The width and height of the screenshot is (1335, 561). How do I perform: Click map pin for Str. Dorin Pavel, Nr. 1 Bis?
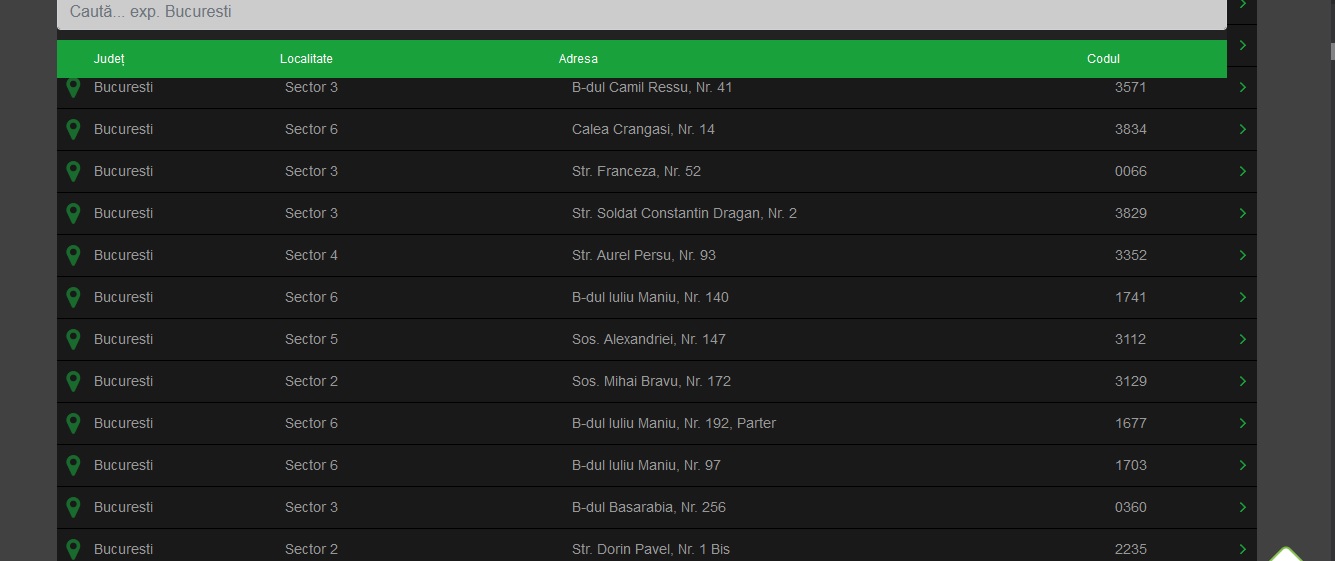pos(73,549)
